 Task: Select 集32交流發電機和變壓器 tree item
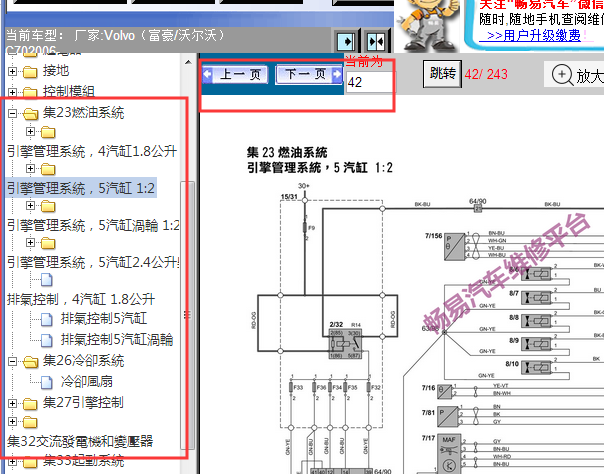(80, 441)
